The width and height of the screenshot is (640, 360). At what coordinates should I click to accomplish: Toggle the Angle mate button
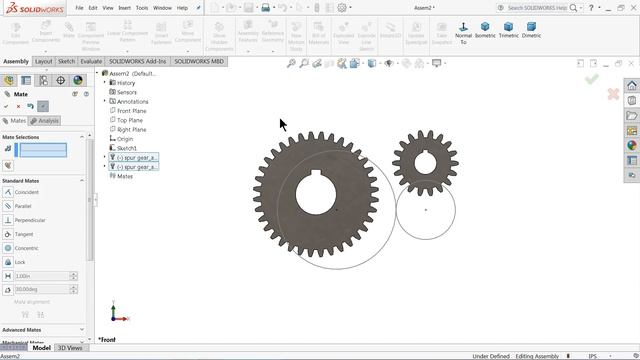click(x=8, y=289)
